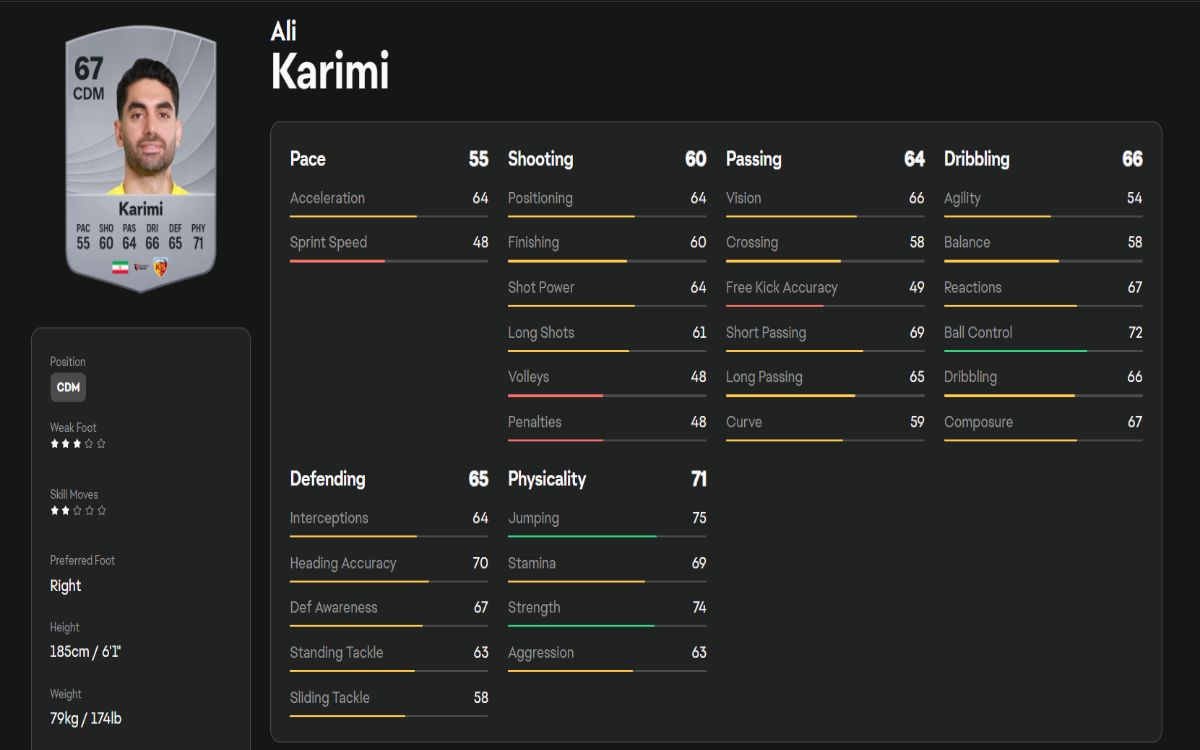Select the Pace category heading
This screenshot has height=750, width=1200.
[307, 159]
